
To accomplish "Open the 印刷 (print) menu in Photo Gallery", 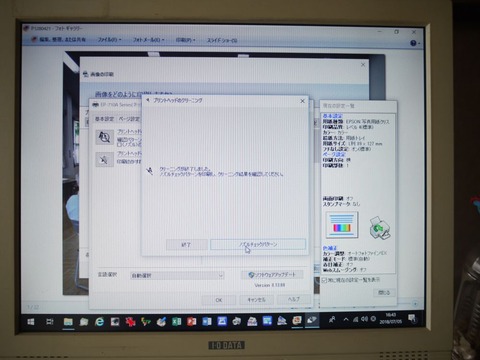I will [x=185, y=40].
